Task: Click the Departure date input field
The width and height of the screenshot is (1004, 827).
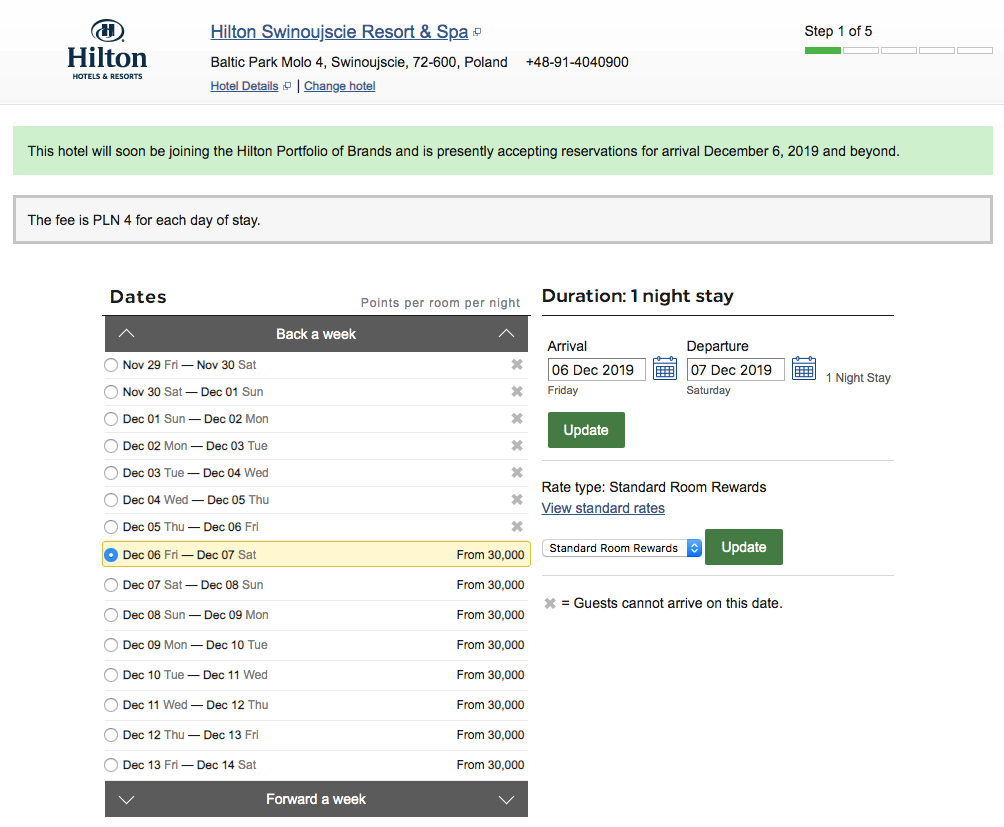Action: point(736,370)
